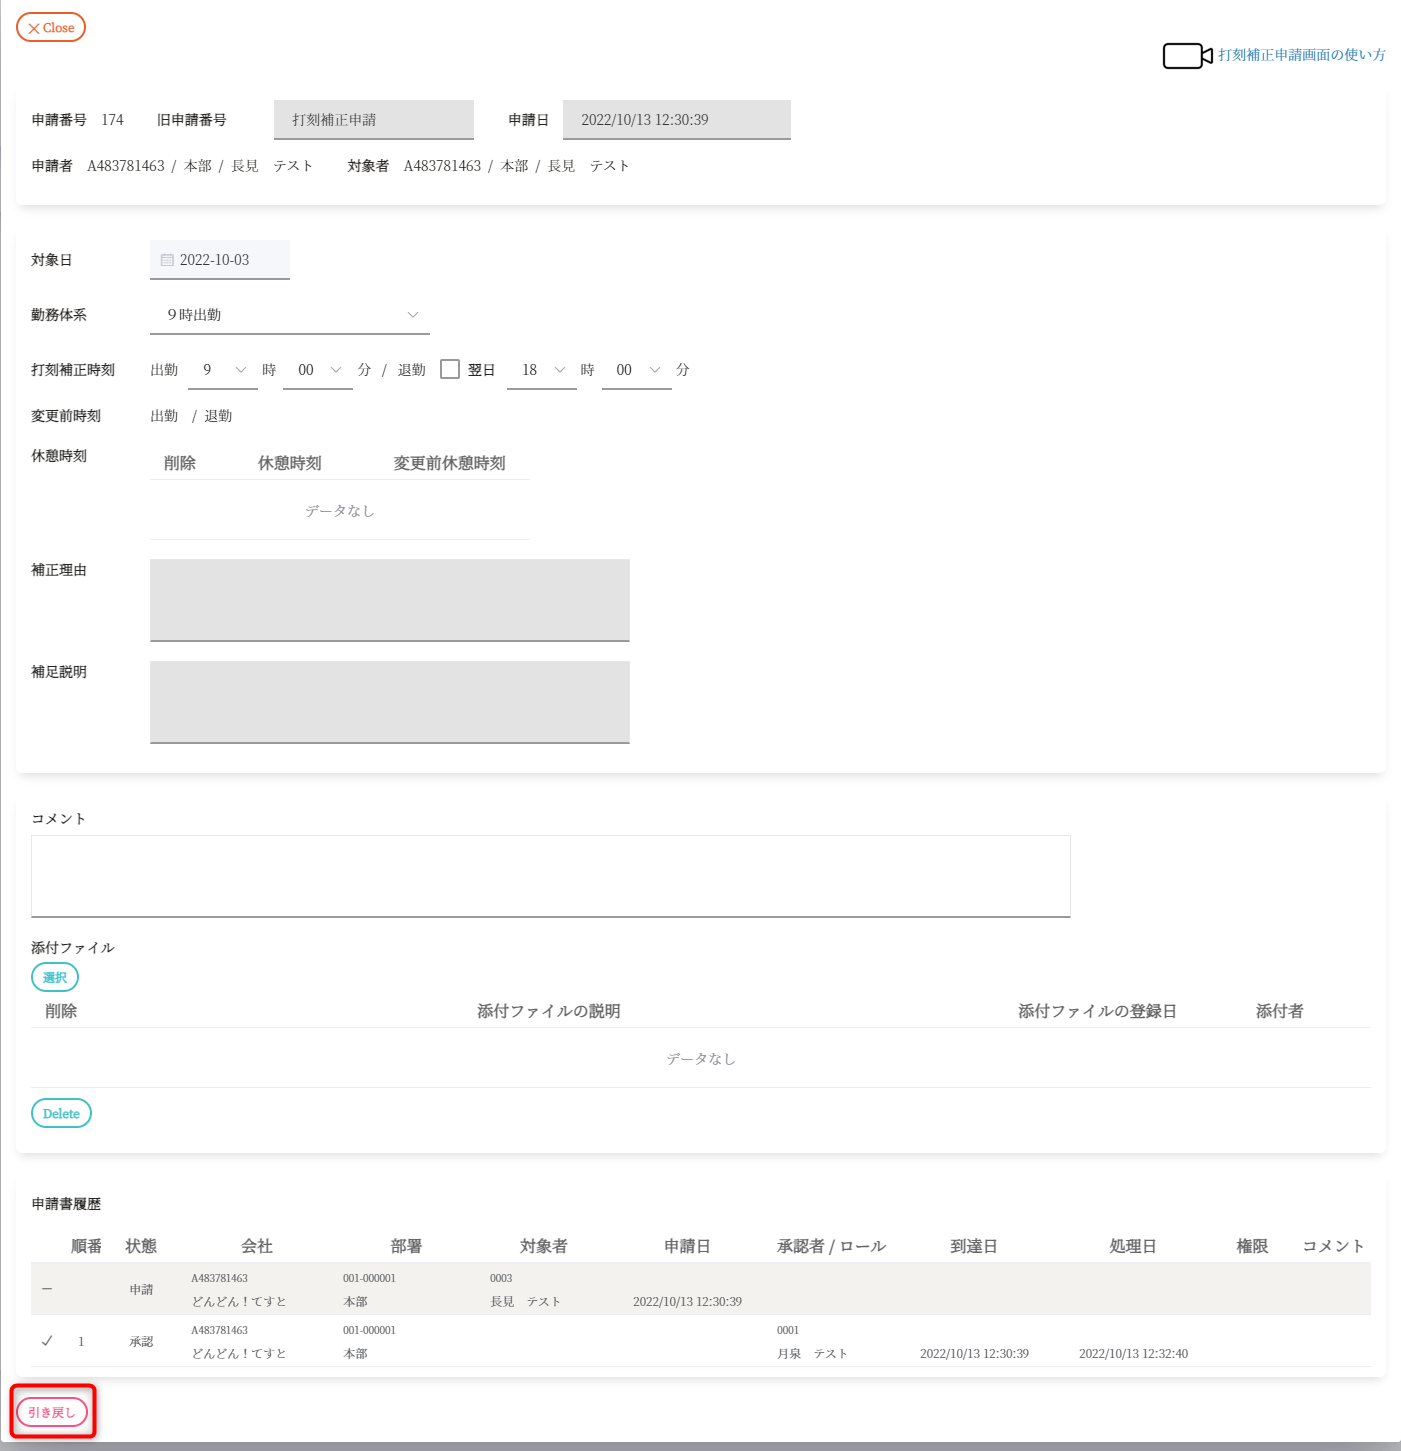
Task: Toggle the 翌日 checkbox
Action: [x=450, y=369]
